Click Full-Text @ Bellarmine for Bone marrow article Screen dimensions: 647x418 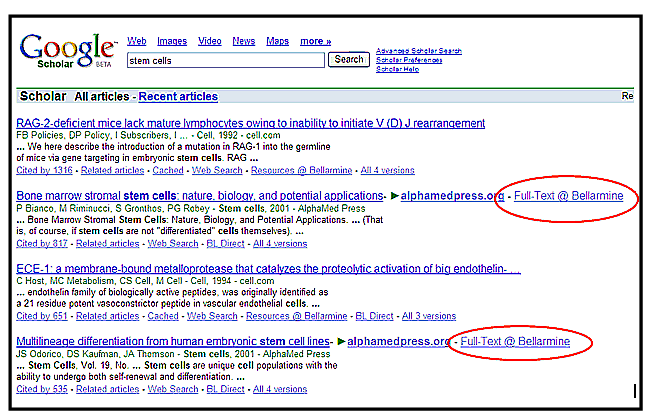tap(569, 196)
